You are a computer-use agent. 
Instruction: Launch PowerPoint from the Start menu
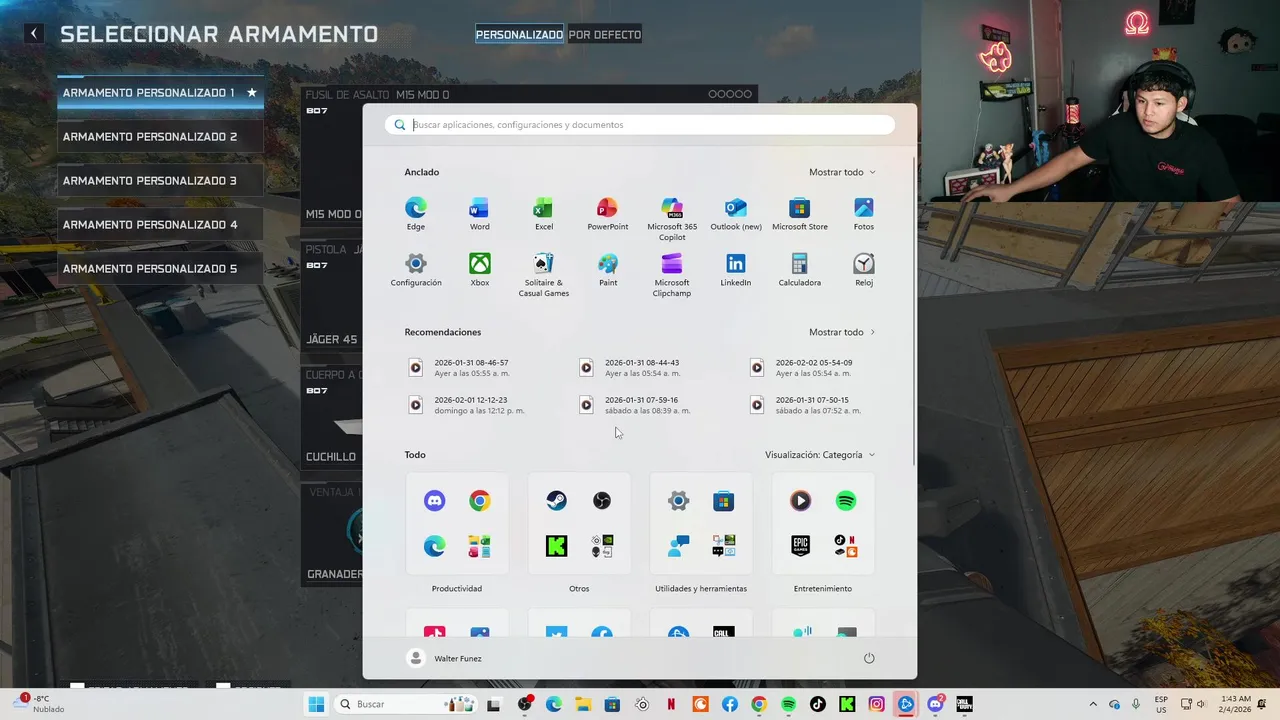pyautogui.click(x=608, y=214)
